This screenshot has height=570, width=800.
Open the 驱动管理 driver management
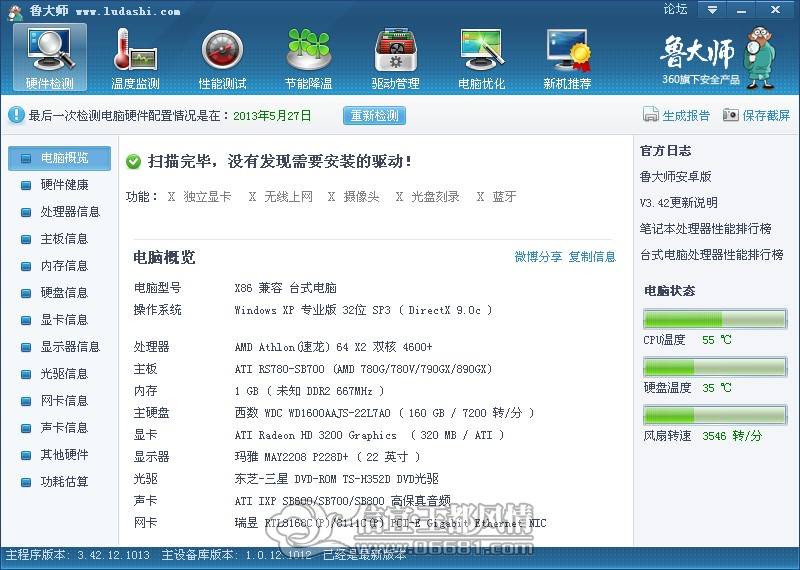coord(395,58)
